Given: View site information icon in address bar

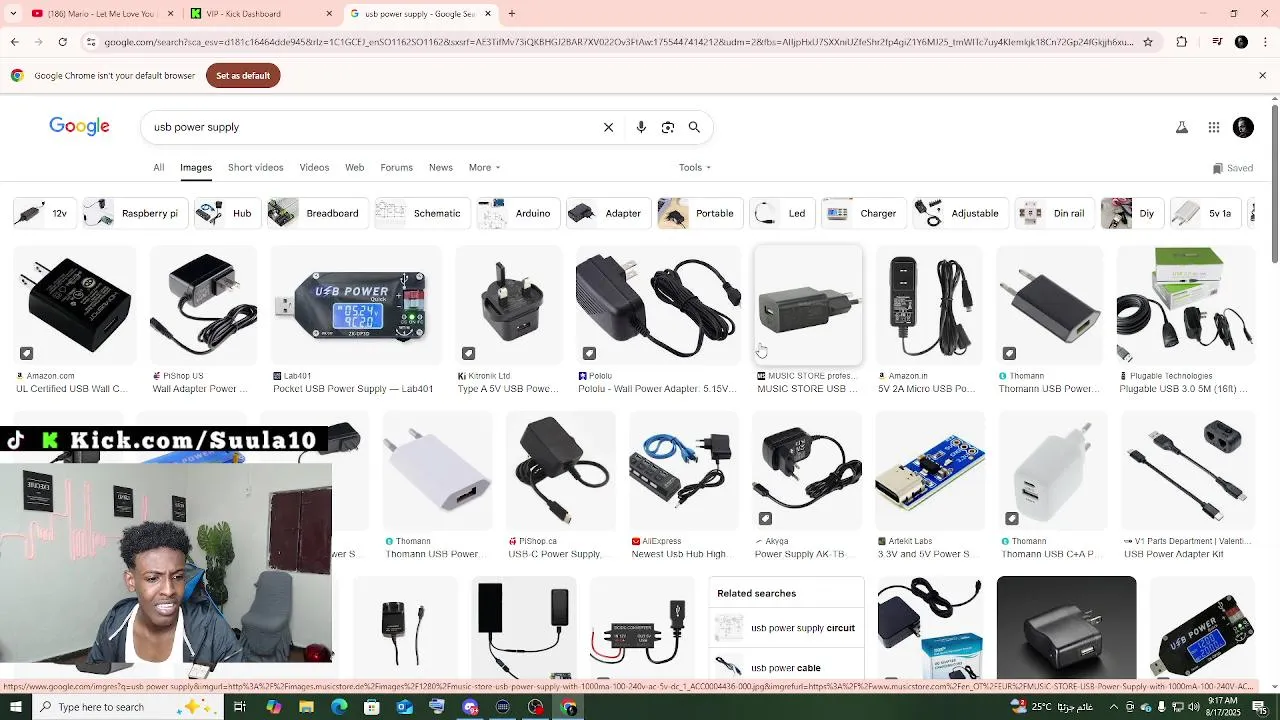Looking at the screenshot, I should (x=91, y=42).
